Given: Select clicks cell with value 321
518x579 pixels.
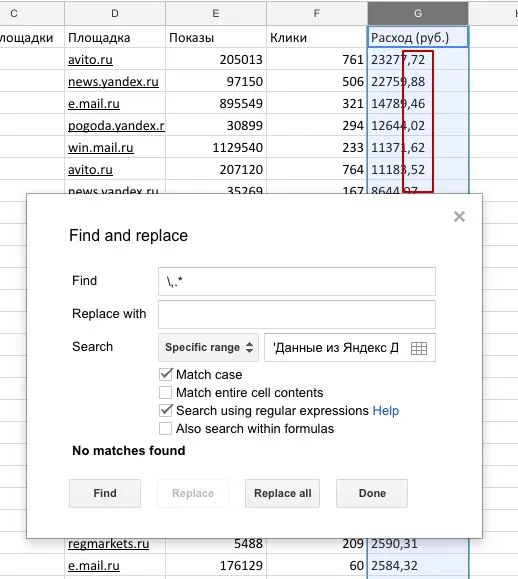Looking at the screenshot, I should (x=317, y=104).
